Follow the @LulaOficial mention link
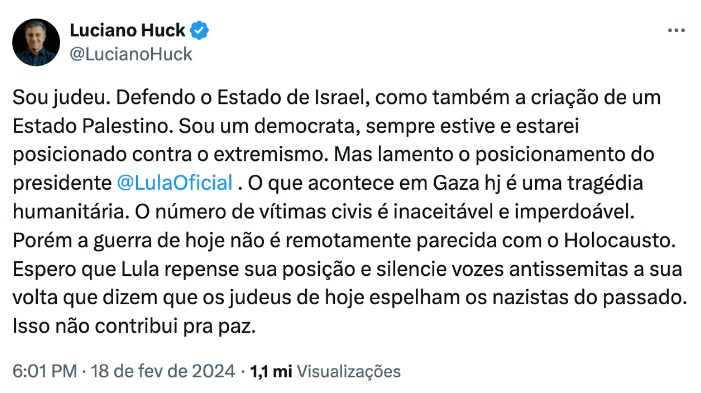This screenshot has width=701, height=393. (x=174, y=183)
